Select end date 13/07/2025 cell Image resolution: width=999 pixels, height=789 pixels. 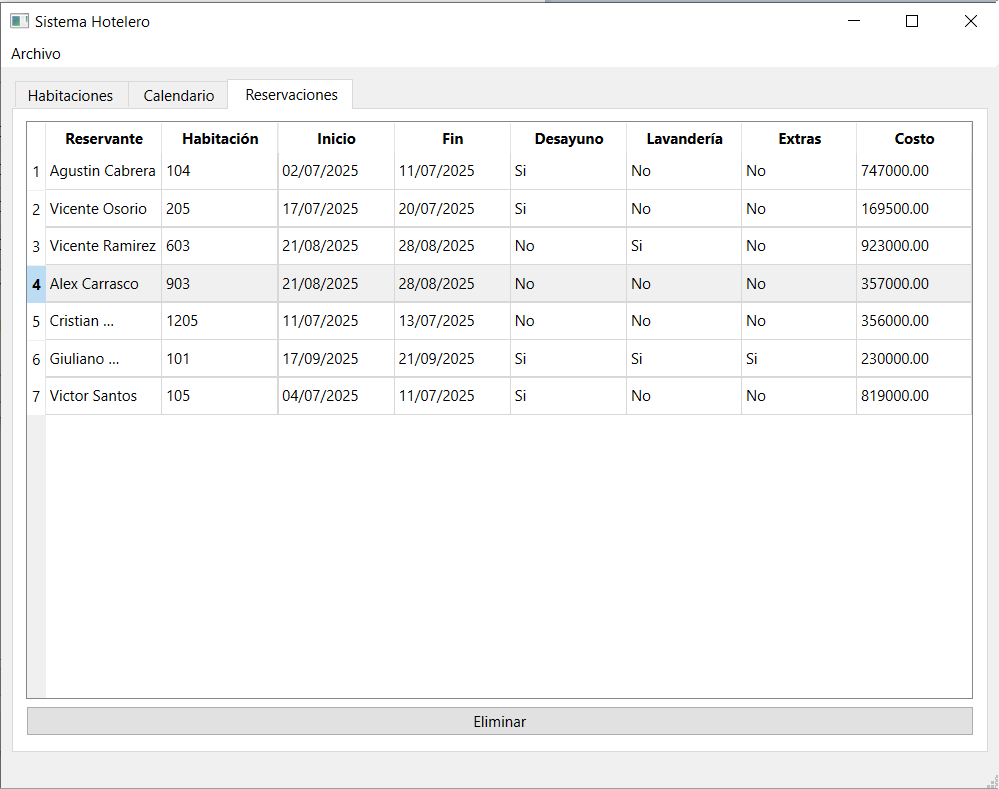[x=452, y=321]
